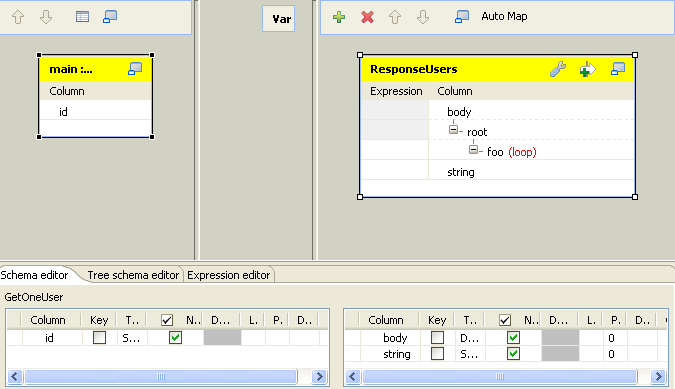675x389 pixels.
Task: Collapse the root node in tree
Action: pos(453,130)
